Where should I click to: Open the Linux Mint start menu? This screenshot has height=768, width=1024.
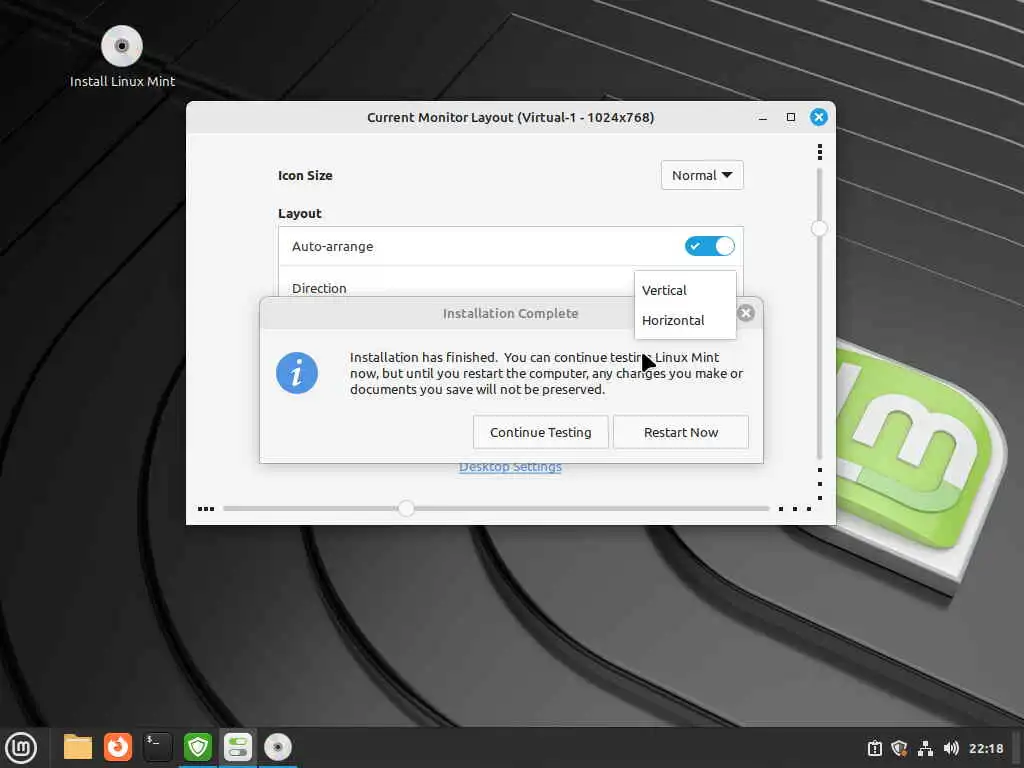pos(21,747)
